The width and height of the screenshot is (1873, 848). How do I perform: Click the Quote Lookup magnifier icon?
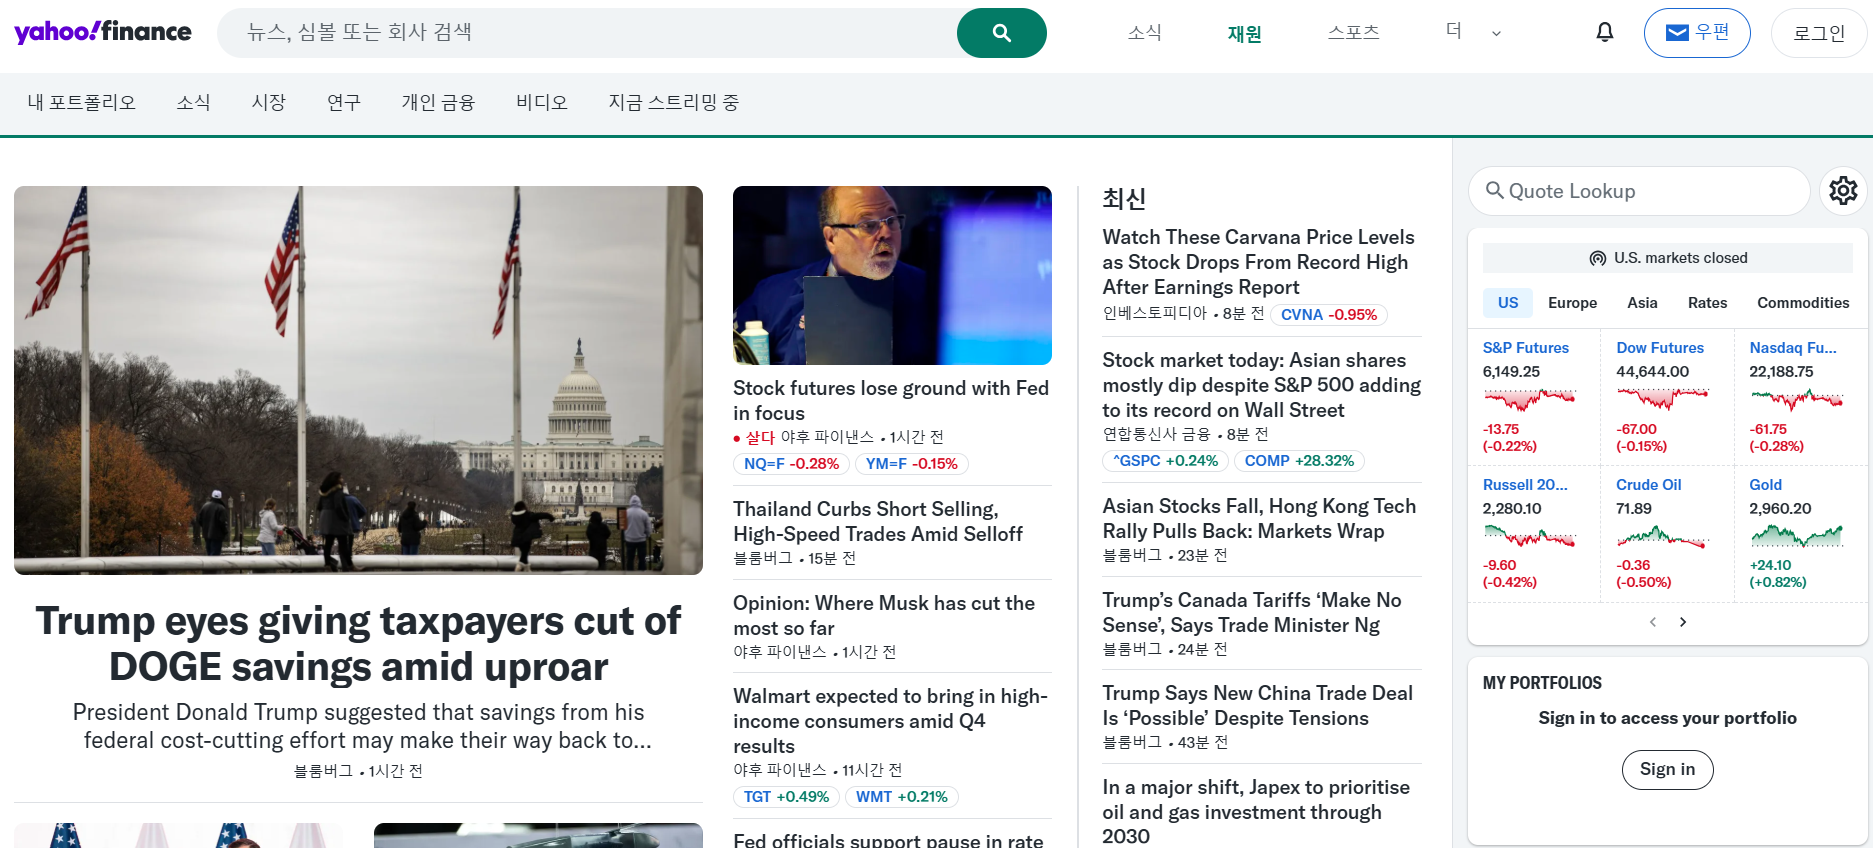[x=1495, y=190]
